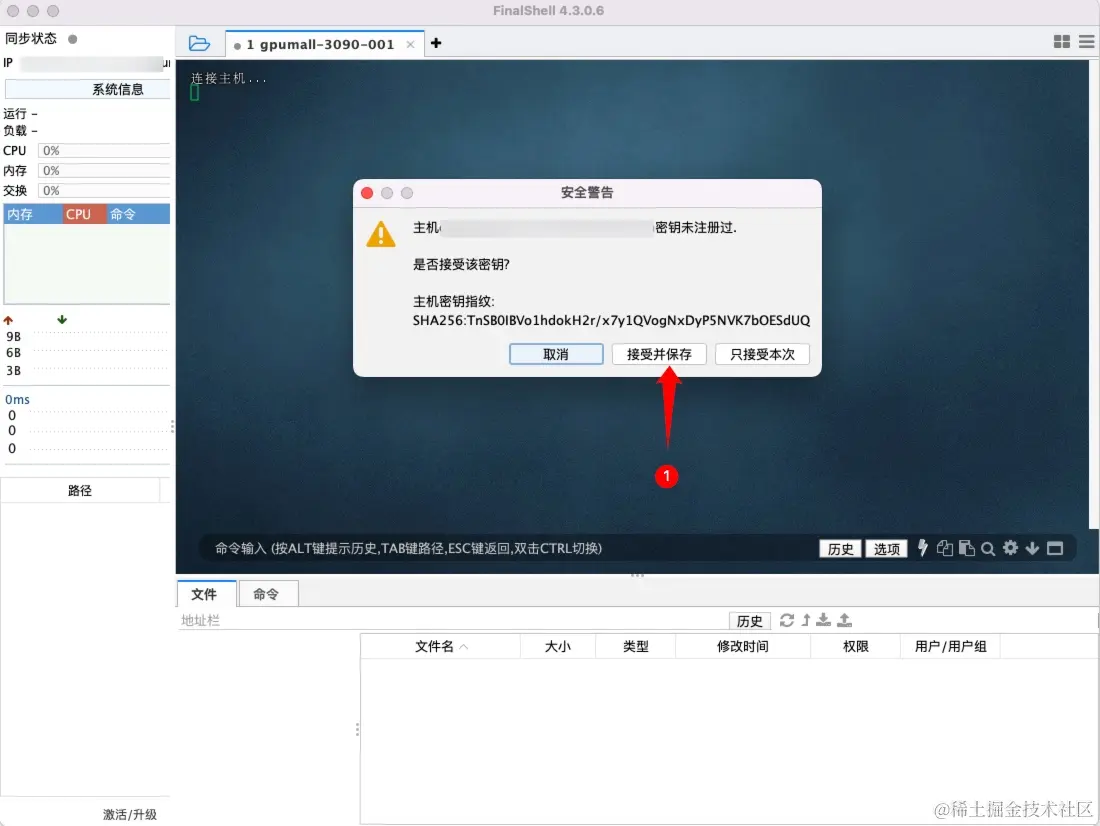Click the sync status indicator dot
Screen dimensions: 1100x826
tap(72, 39)
